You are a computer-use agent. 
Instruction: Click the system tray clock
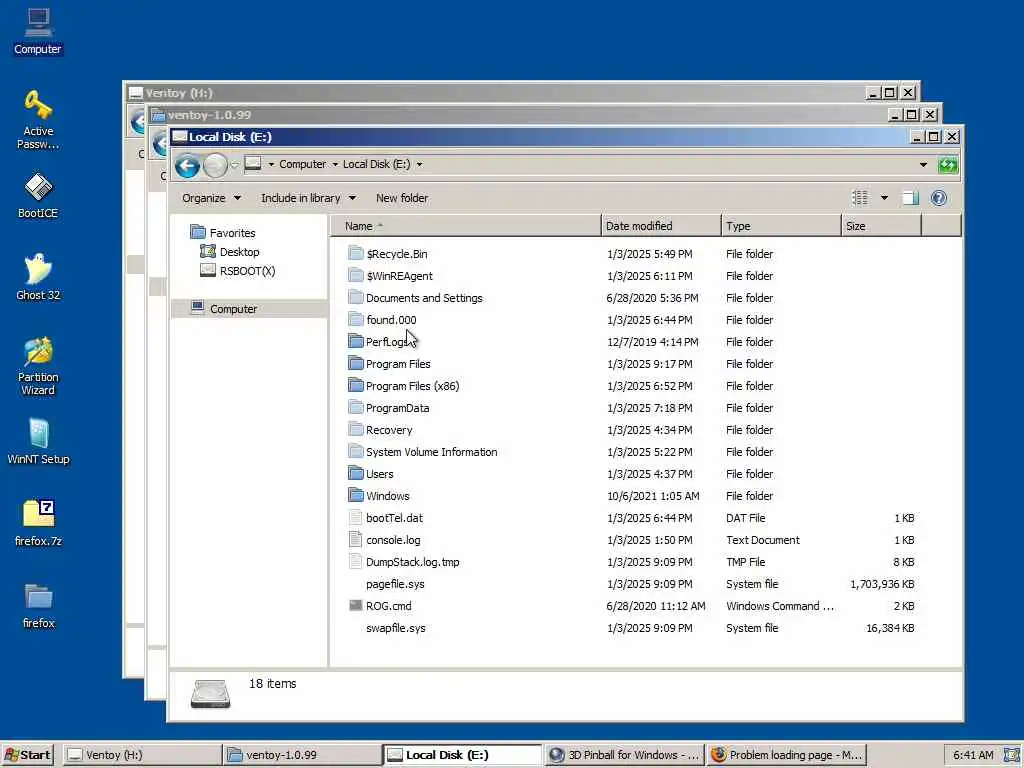click(973, 755)
